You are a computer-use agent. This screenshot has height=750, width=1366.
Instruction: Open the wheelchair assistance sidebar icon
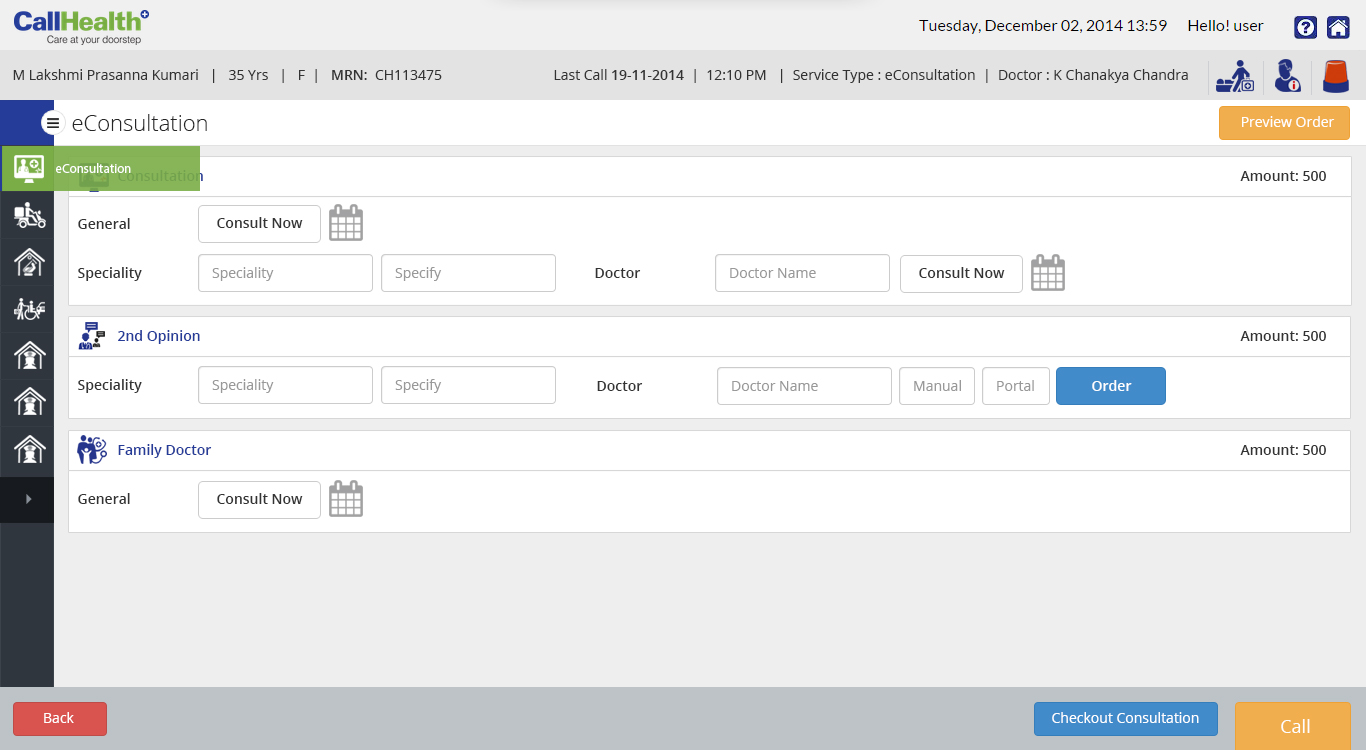click(x=29, y=309)
